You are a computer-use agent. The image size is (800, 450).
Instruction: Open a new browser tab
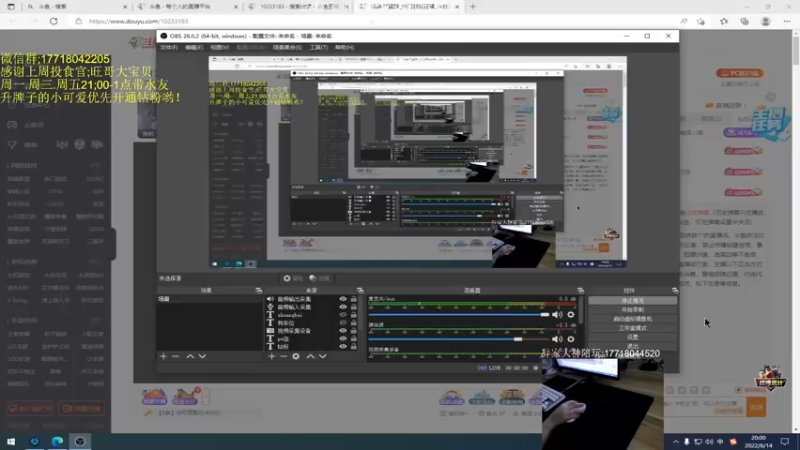tap(472, 7)
